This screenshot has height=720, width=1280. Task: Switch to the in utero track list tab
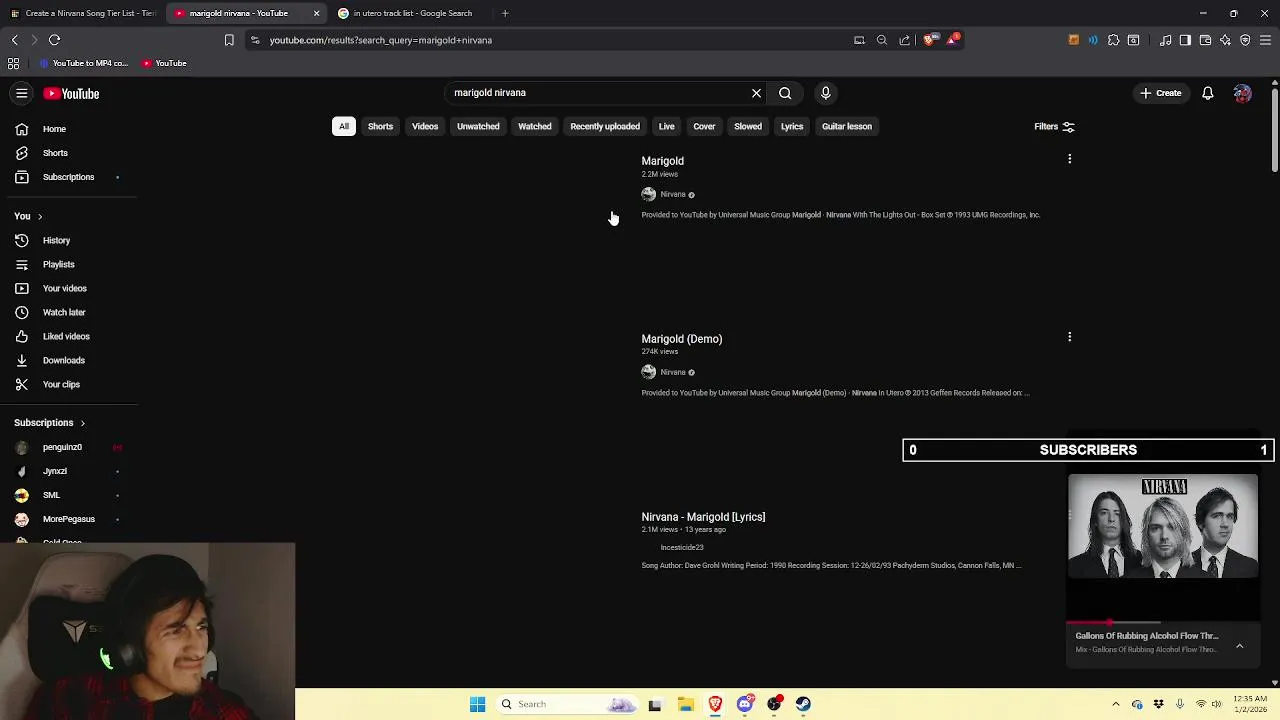(411, 13)
